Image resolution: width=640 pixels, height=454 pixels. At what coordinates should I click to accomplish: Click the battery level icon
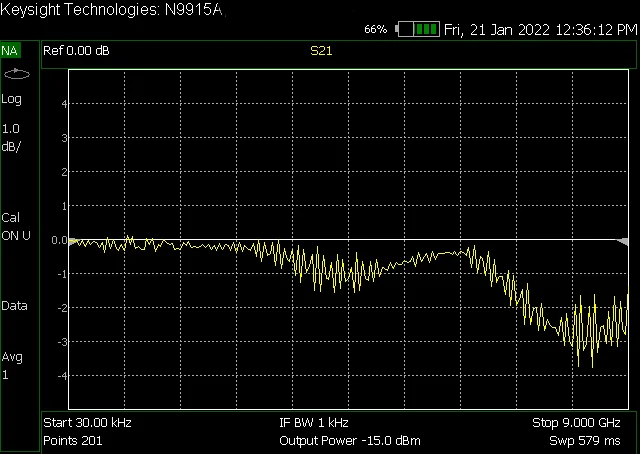(x=418, y=29)
